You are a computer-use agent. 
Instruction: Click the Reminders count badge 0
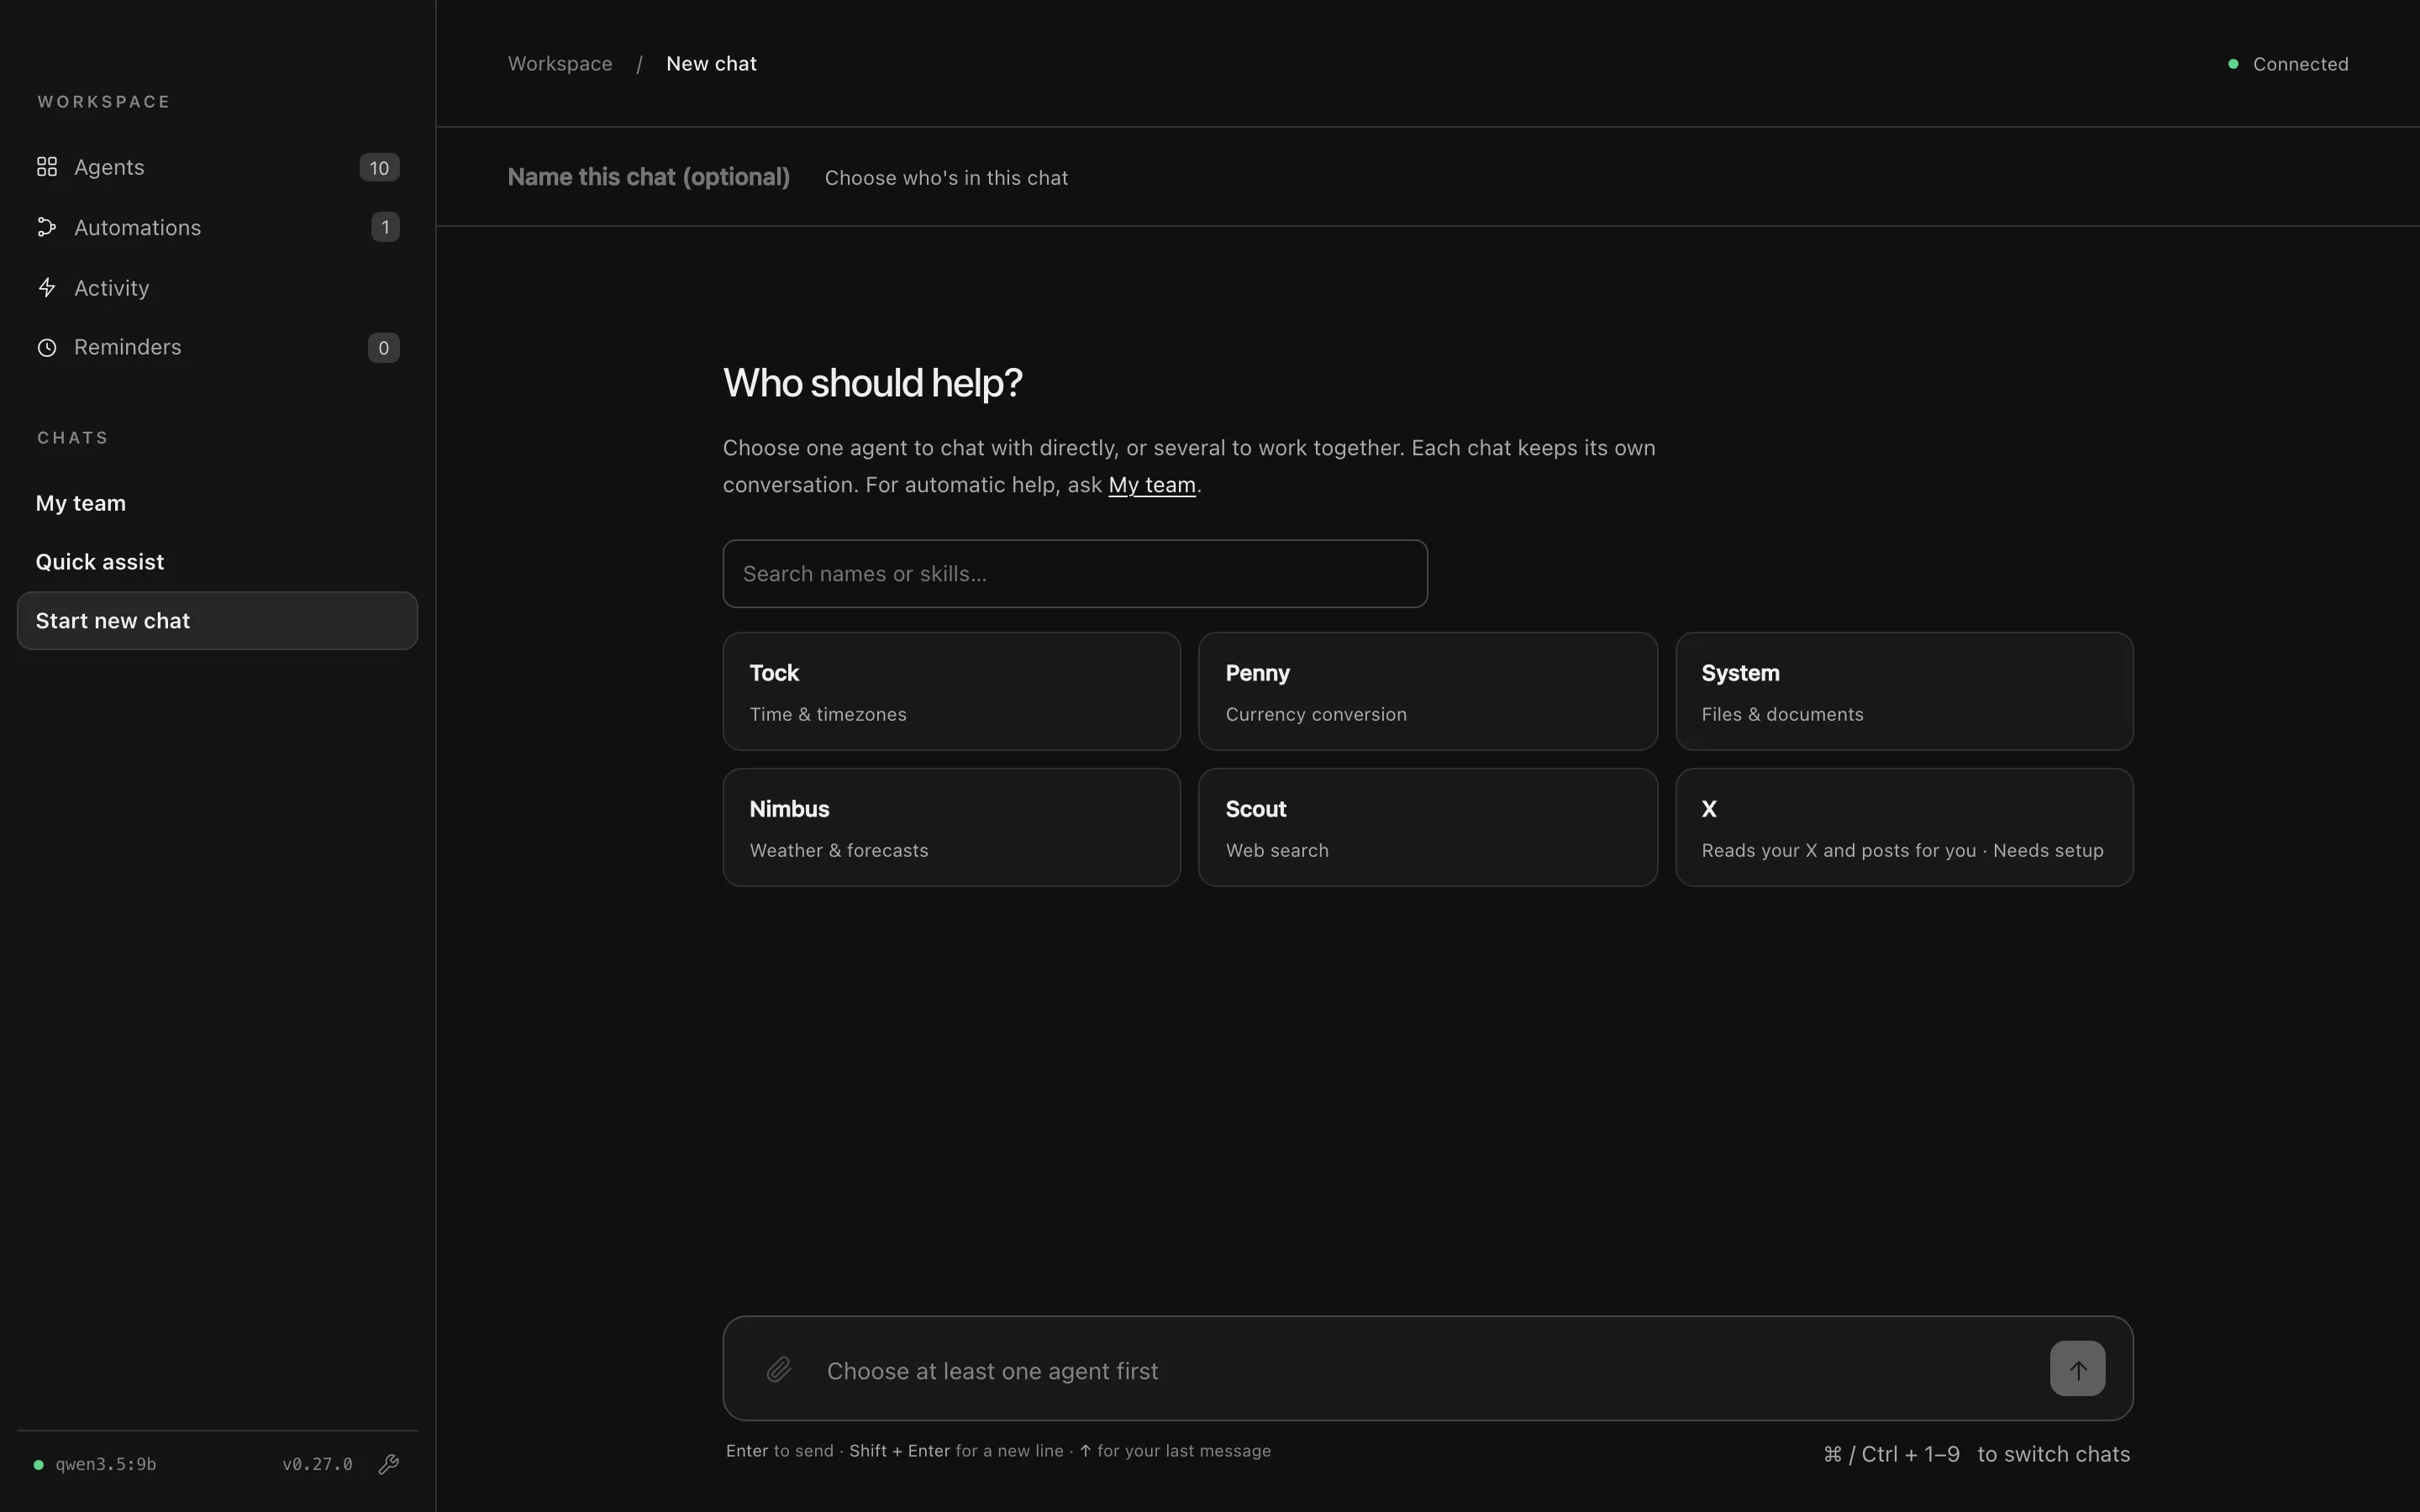383,348
